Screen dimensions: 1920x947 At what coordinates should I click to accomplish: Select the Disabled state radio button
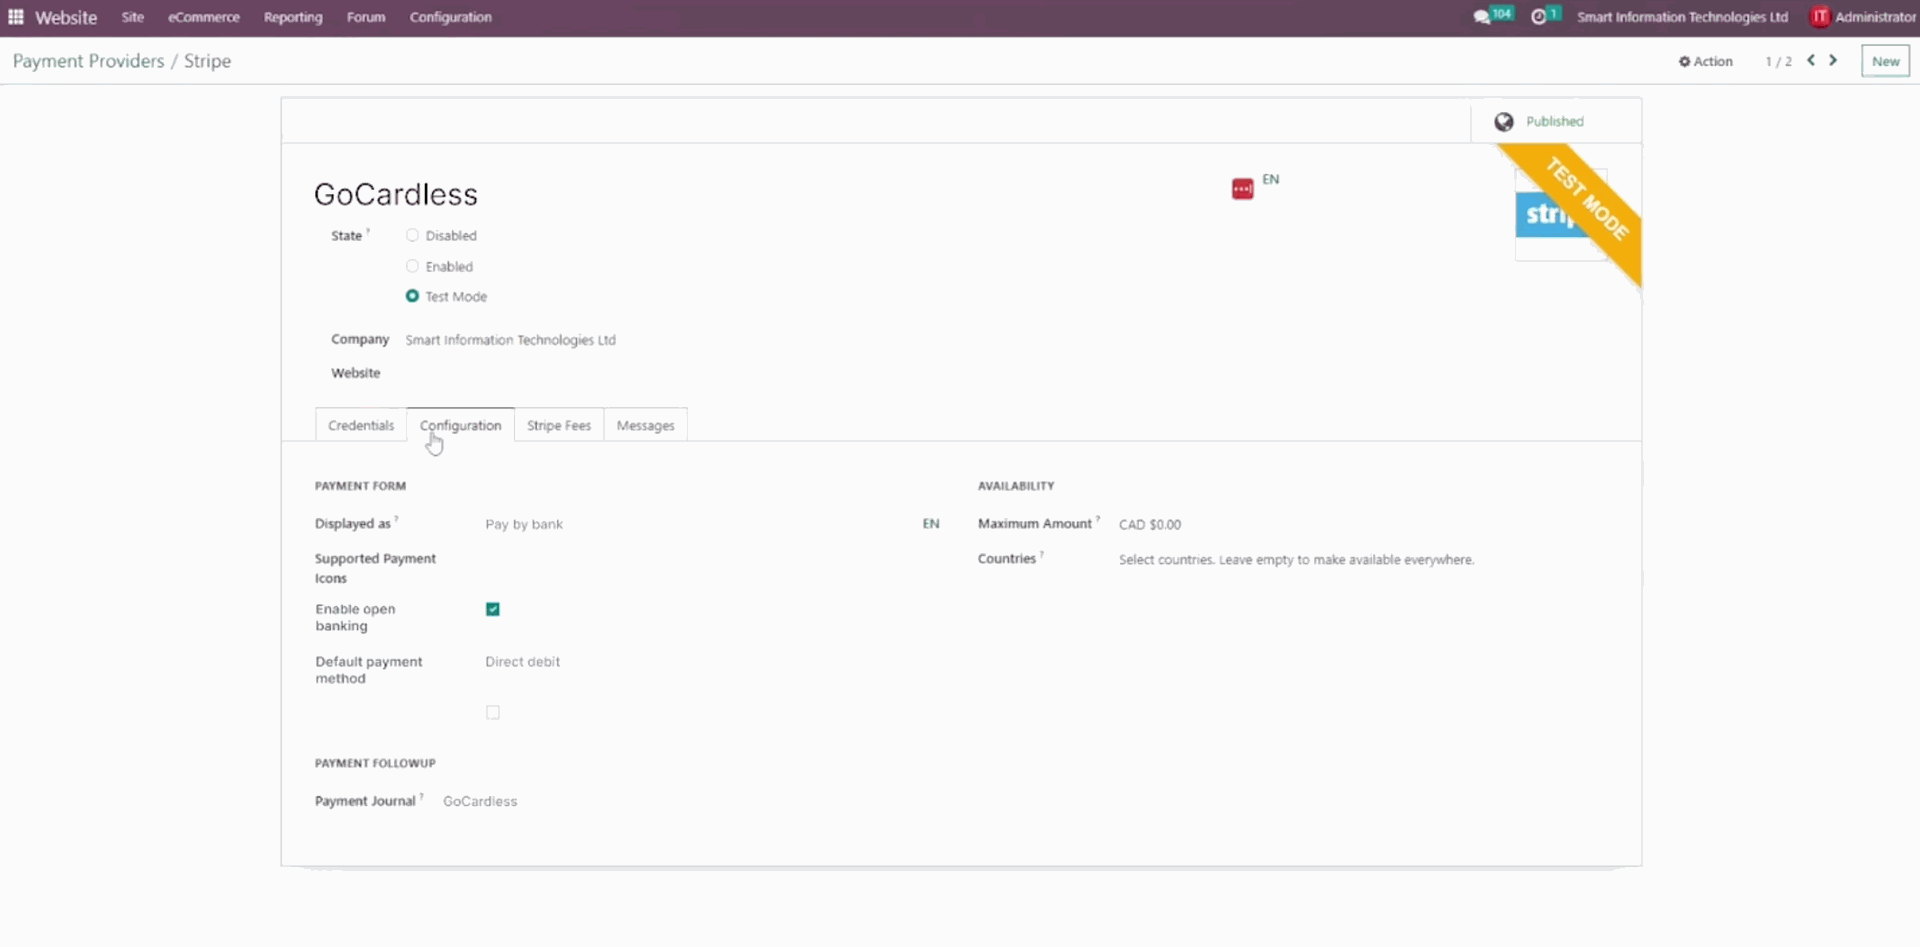tap(412, 236)
